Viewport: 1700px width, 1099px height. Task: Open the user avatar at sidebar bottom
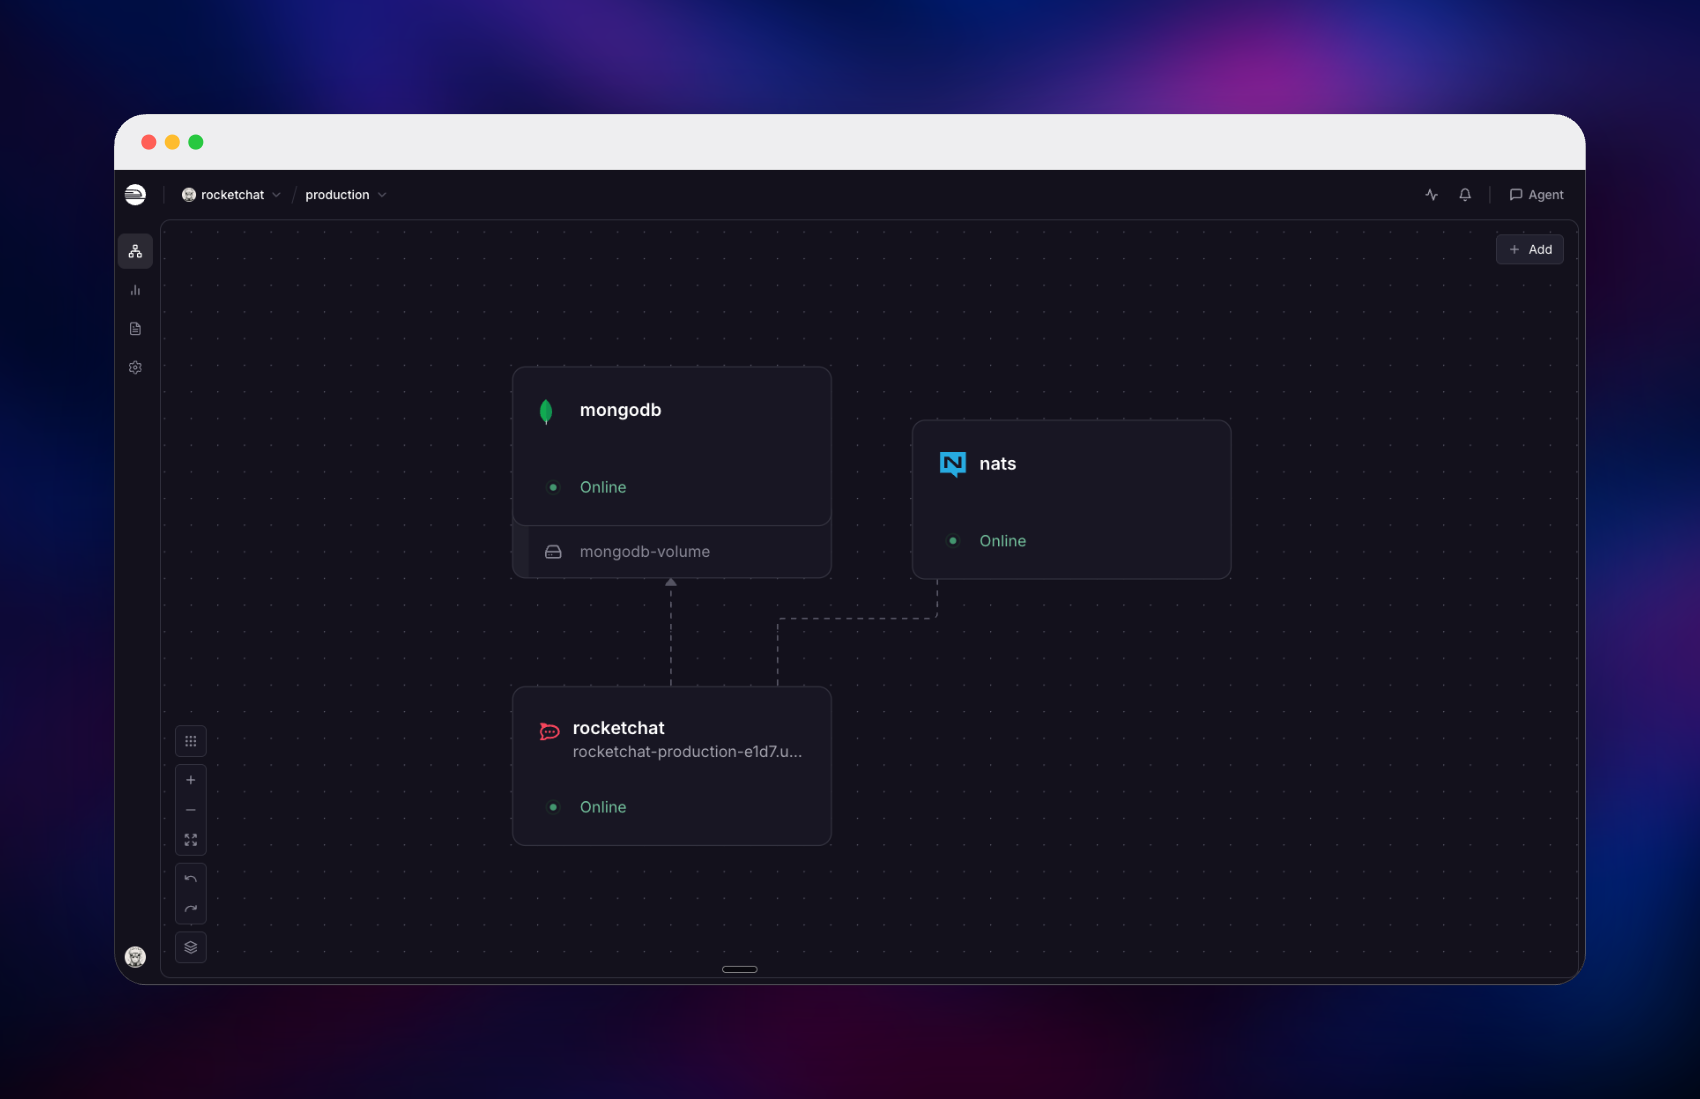pyautogui.click(x=135, y=957)
